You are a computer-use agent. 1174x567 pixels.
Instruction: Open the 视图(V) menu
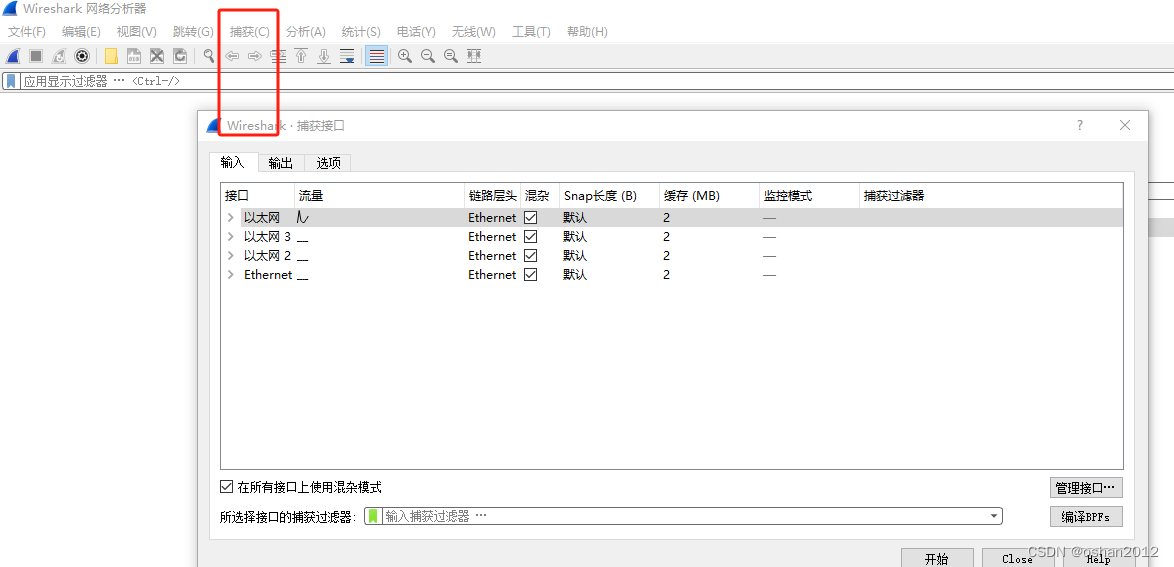coord(136,31)
